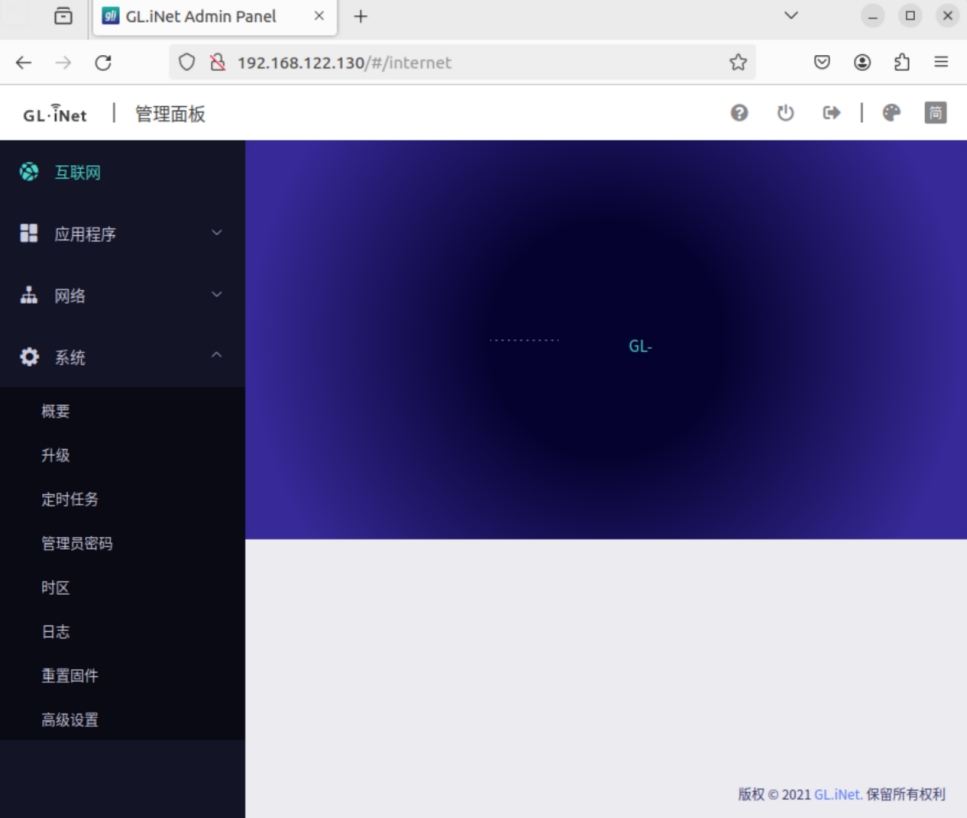The width and height of the screenshot is (967, 818).
Task: Click the help question mark icon
Action: pyautogui.click(x=739, y=113)
